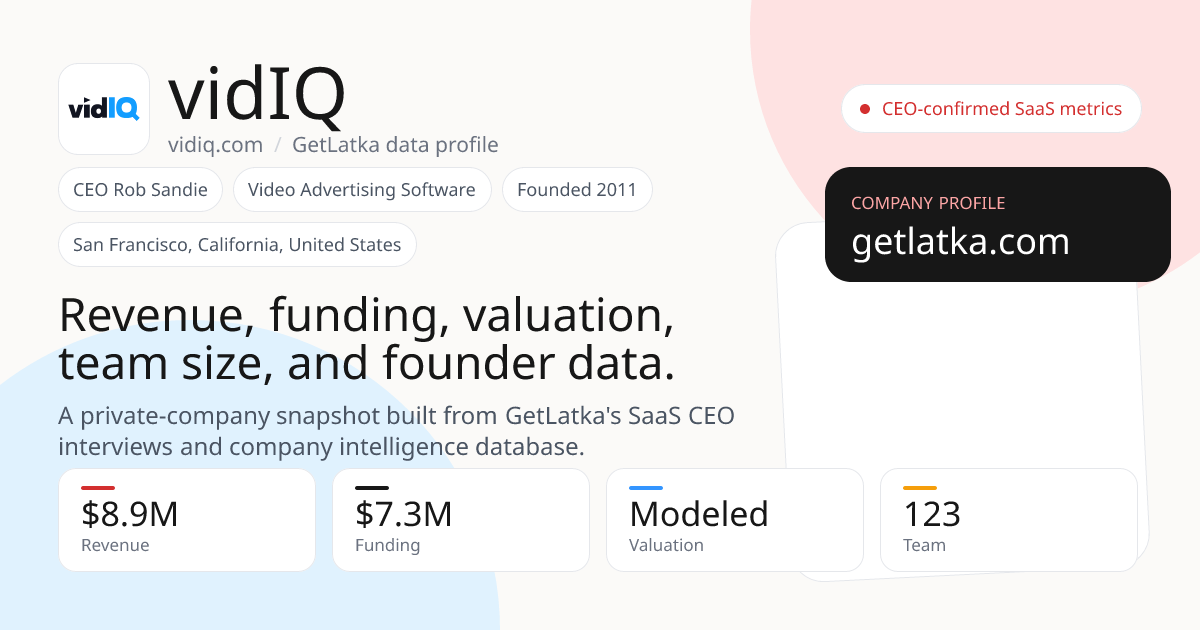Screen dimensions: 1200x630
Task: Open the $8.9M Revenue card
Action: pos(187,520)
